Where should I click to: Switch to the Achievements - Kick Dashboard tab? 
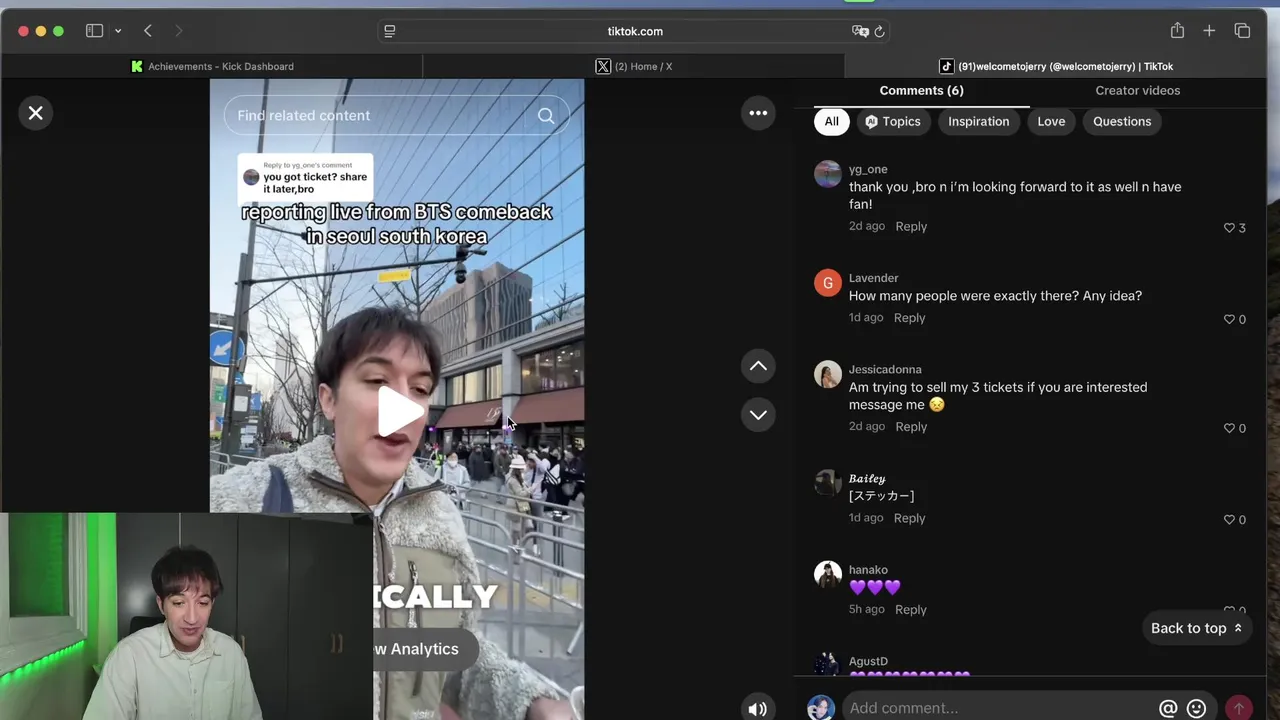coord(212,66)
